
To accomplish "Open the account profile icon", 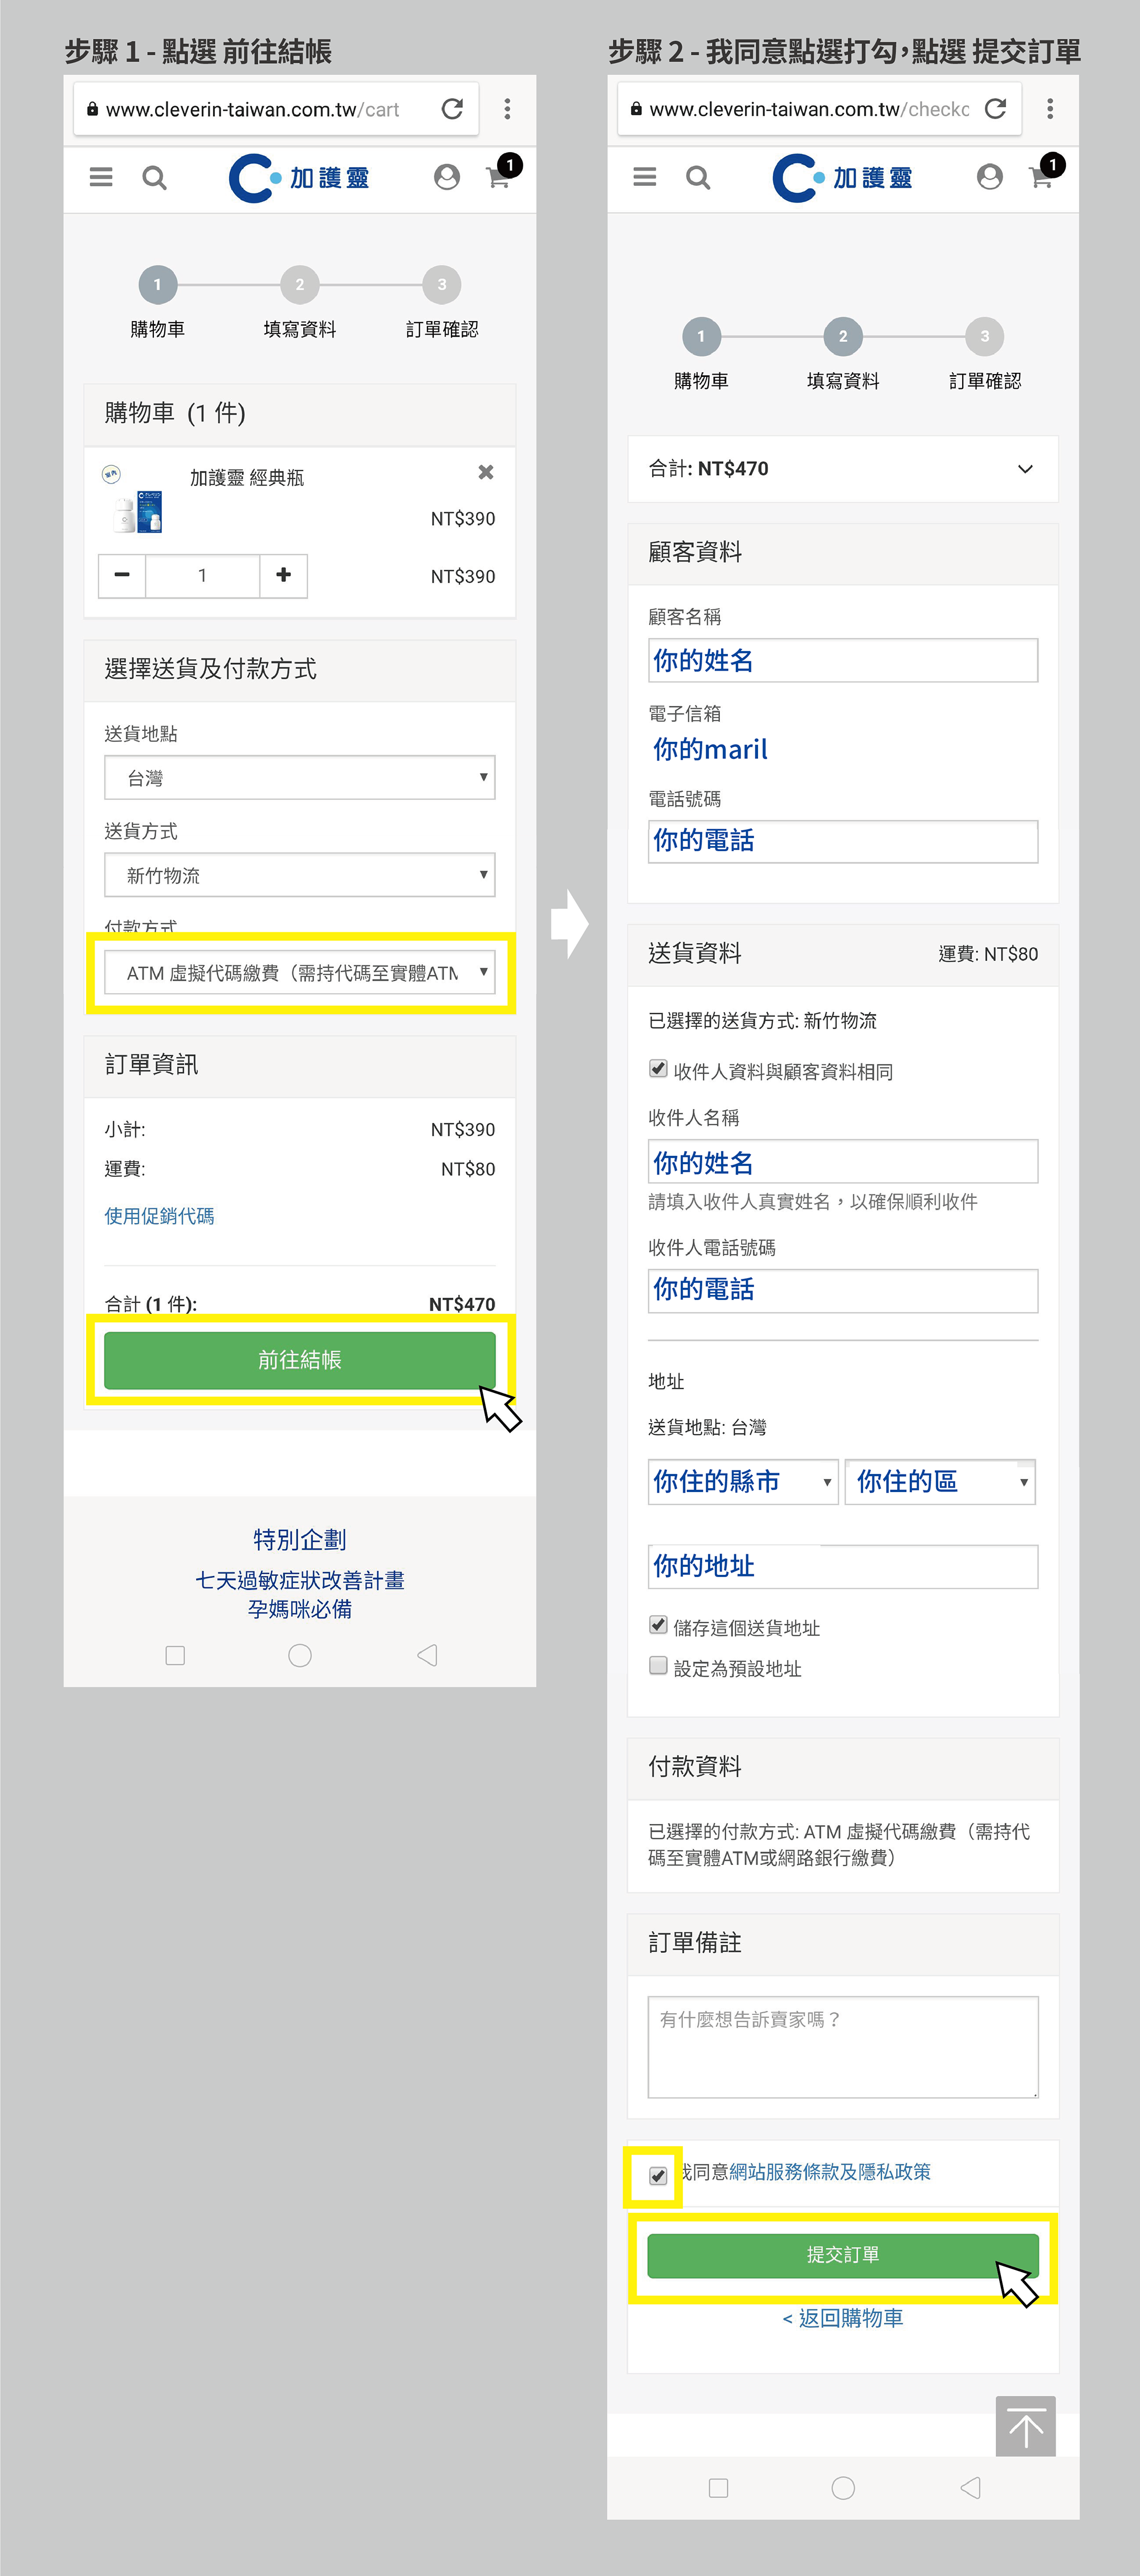I will 447,178.
